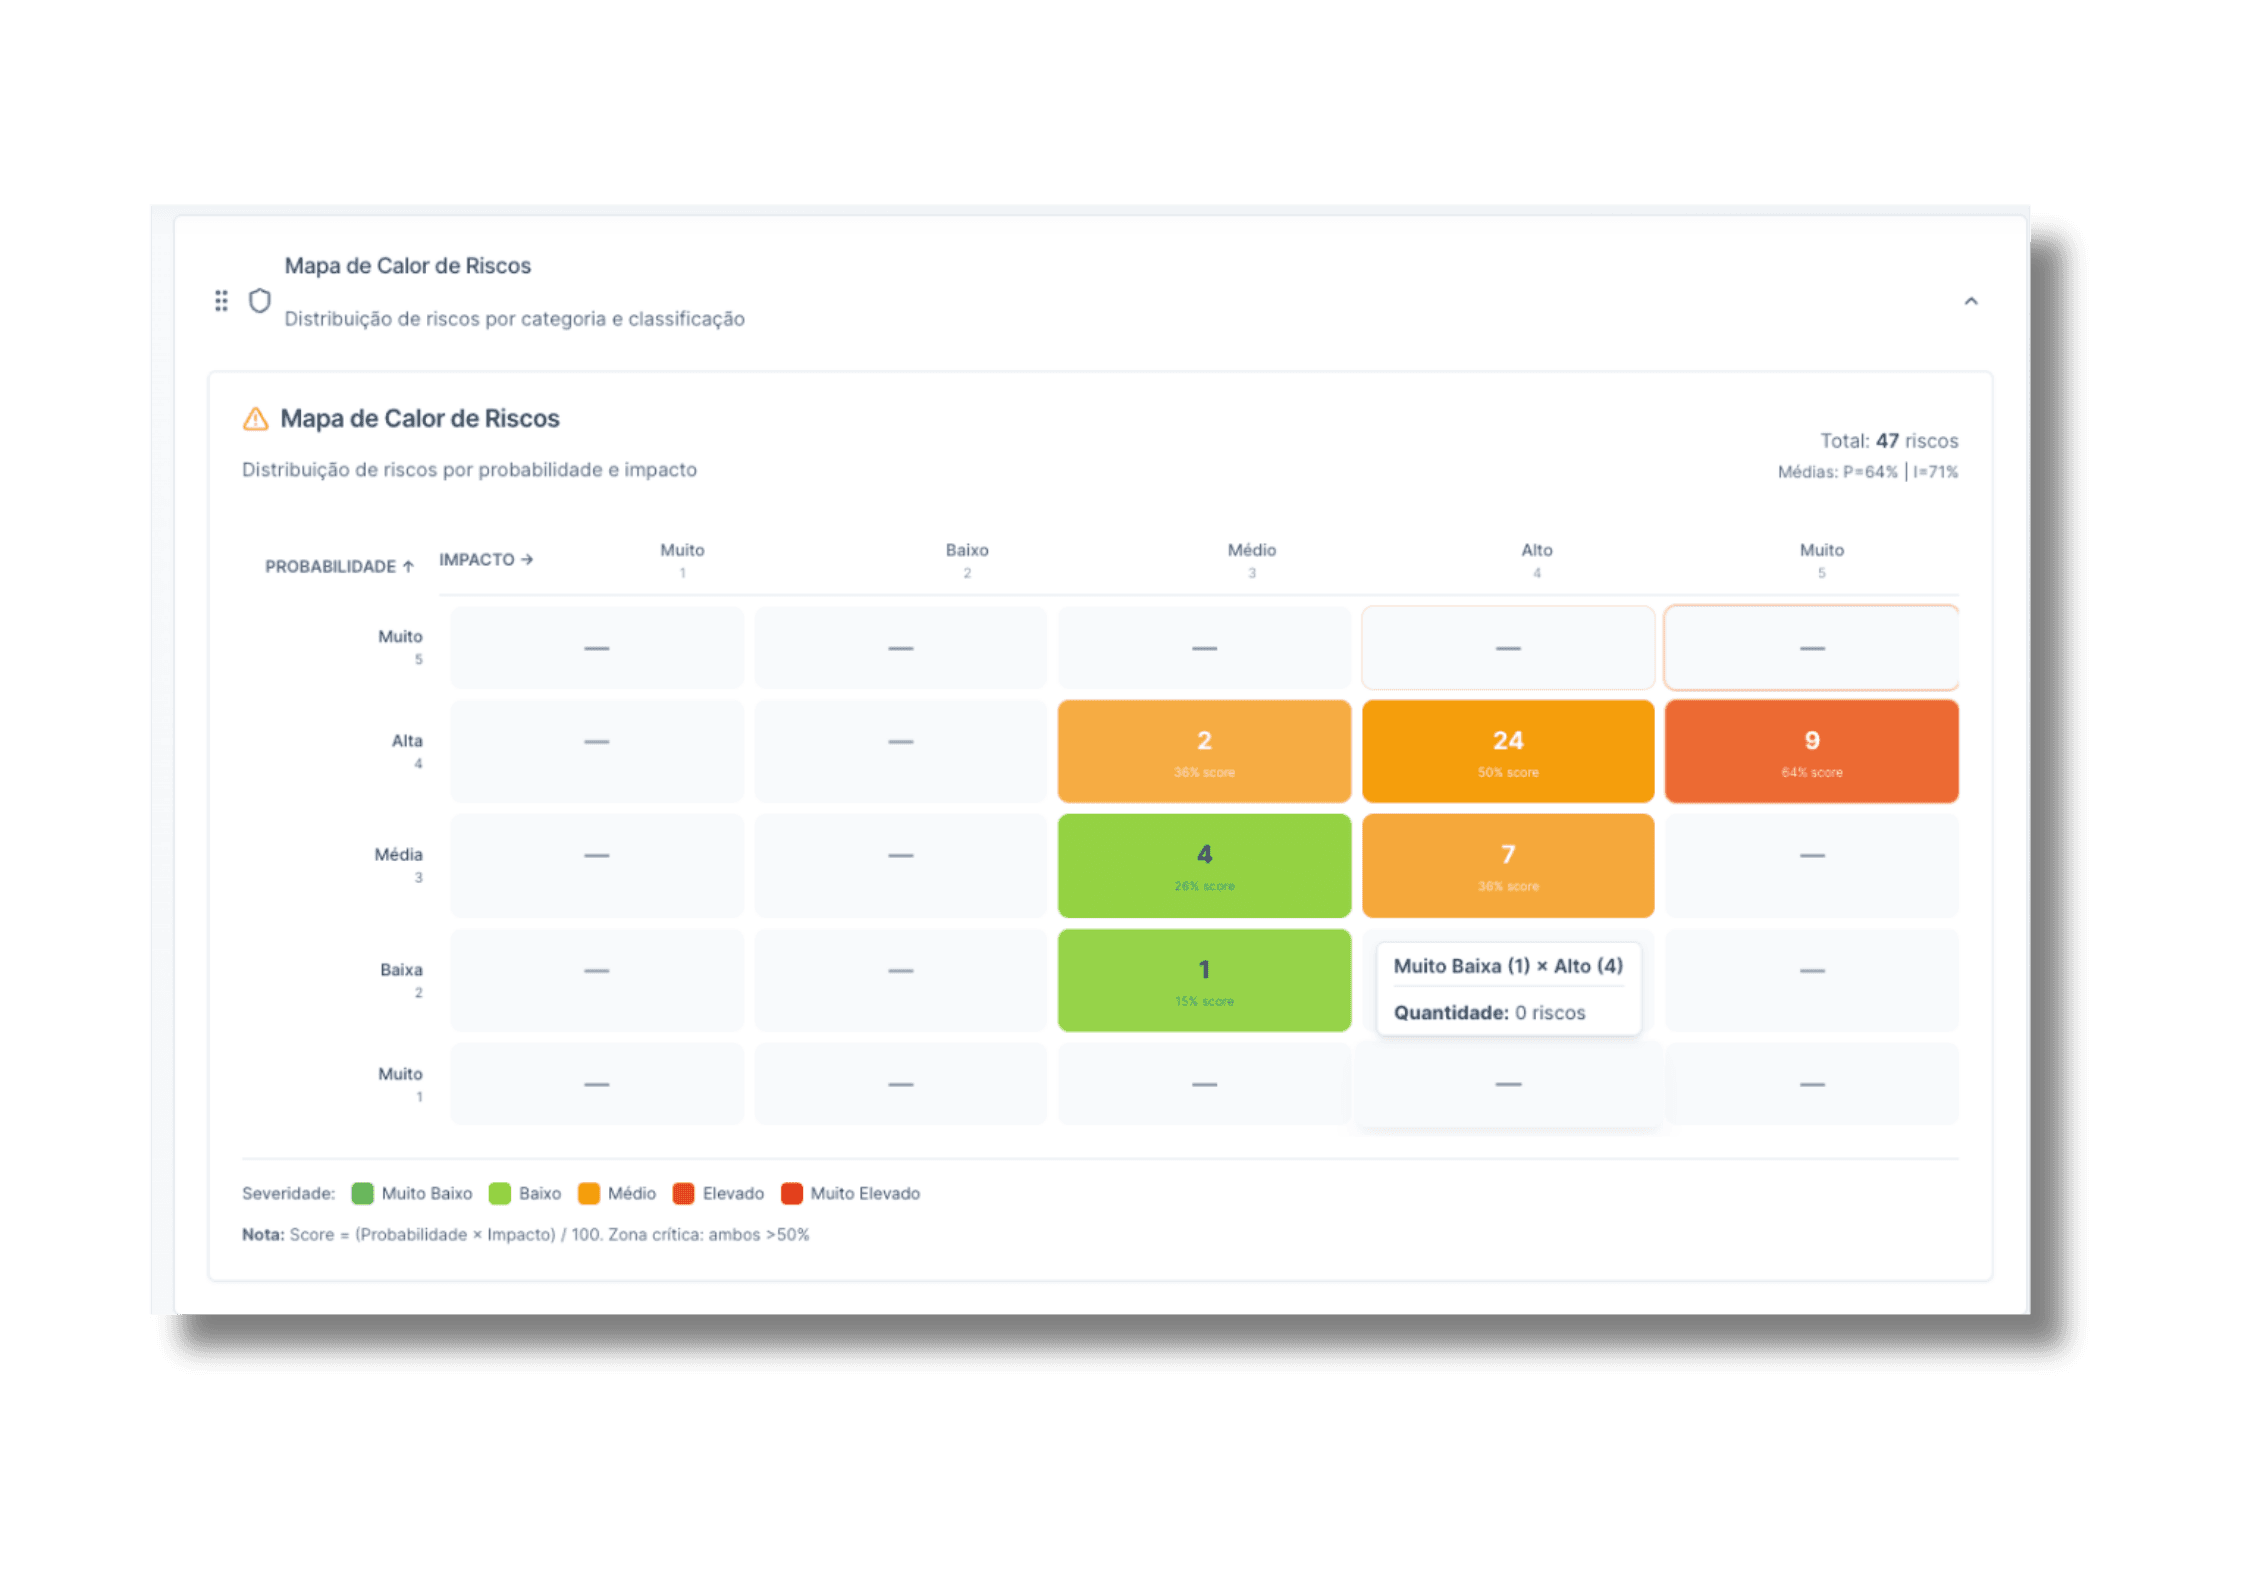2245x1587 pixels.
Task: Collapse the Mapa de Calor de Riscos panel
Action: [x=1970, y=301]
